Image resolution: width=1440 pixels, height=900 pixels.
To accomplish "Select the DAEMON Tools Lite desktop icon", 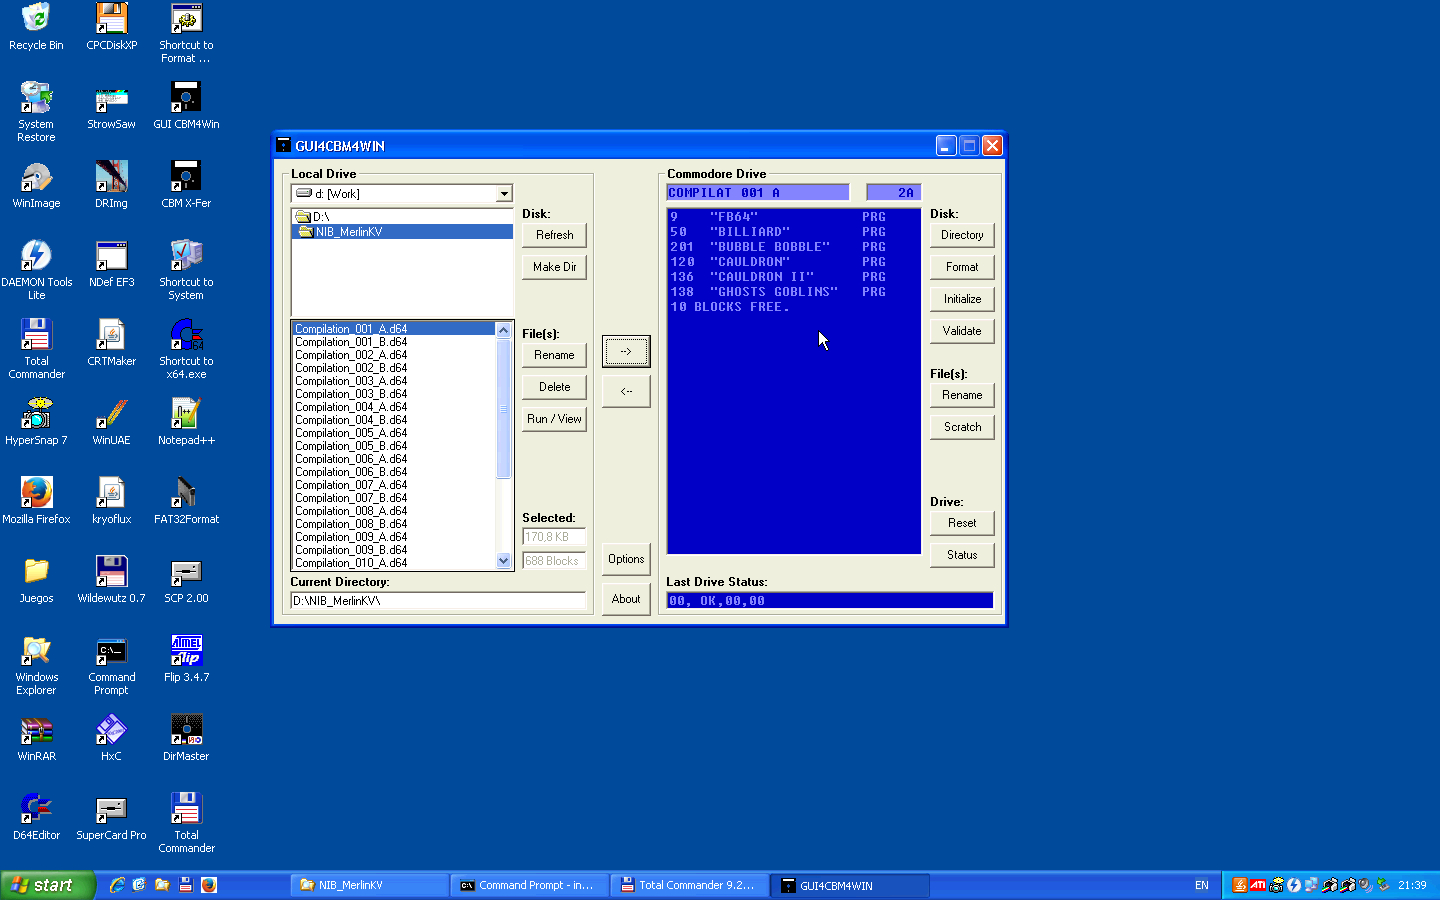I will [x=36, y=270].
